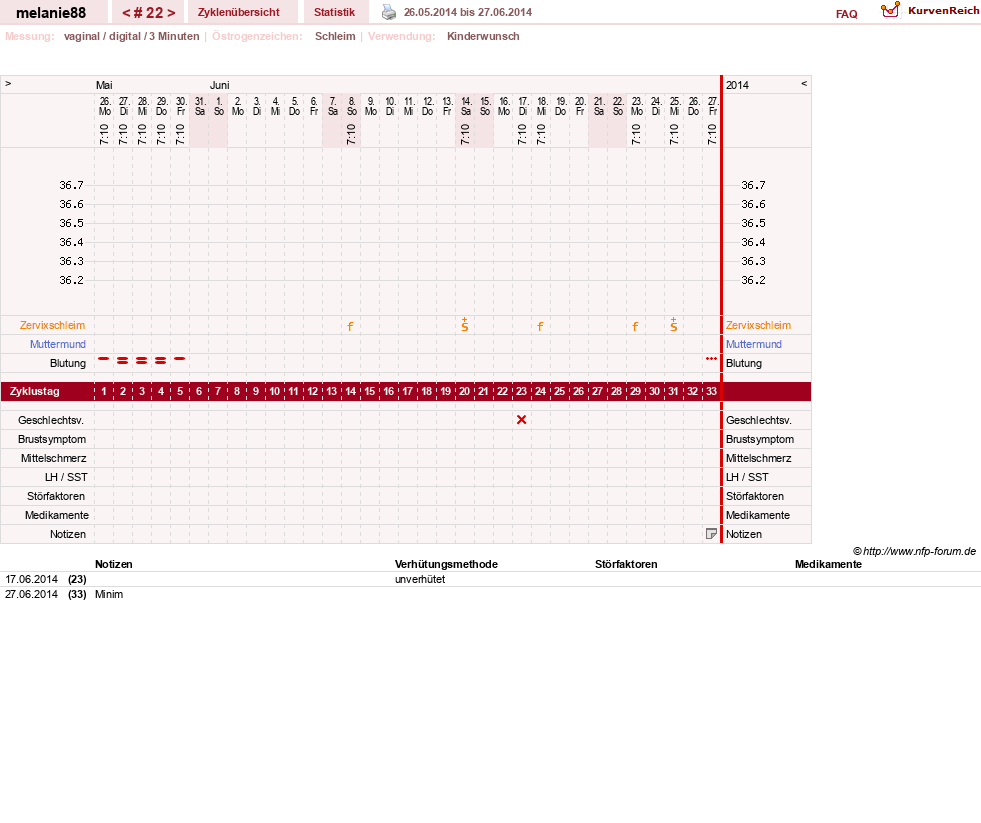981x823 pixels.
Task: Click the 17.06.2014 (23) notes row
Action: pyautogui.click(x=490, y=579)
